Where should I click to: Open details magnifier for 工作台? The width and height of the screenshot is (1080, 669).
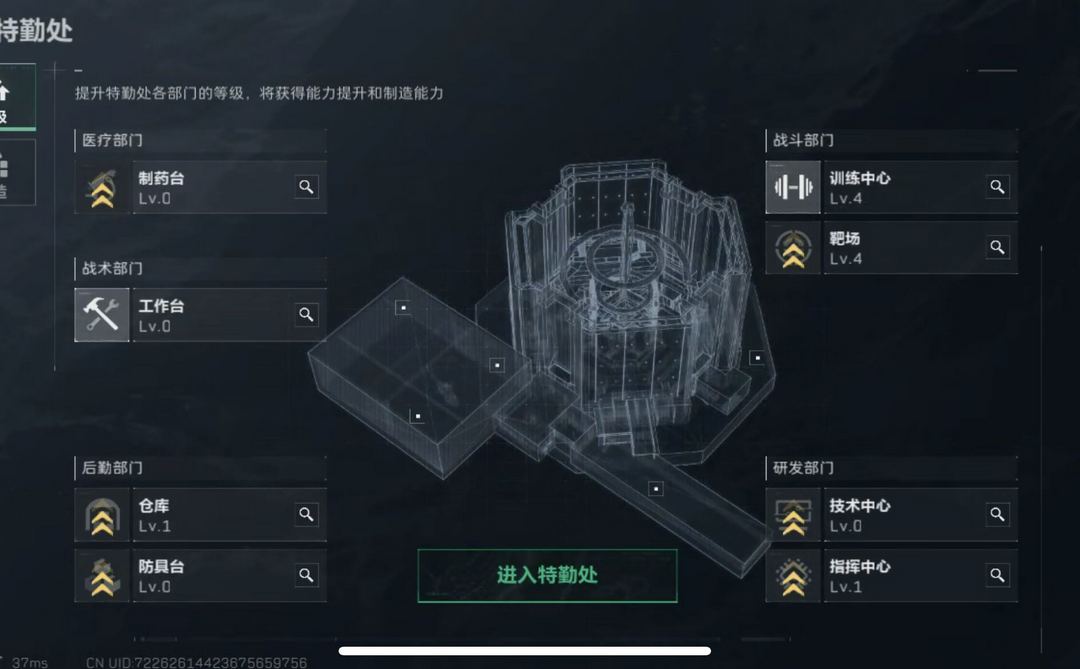(x=307, y=315)
